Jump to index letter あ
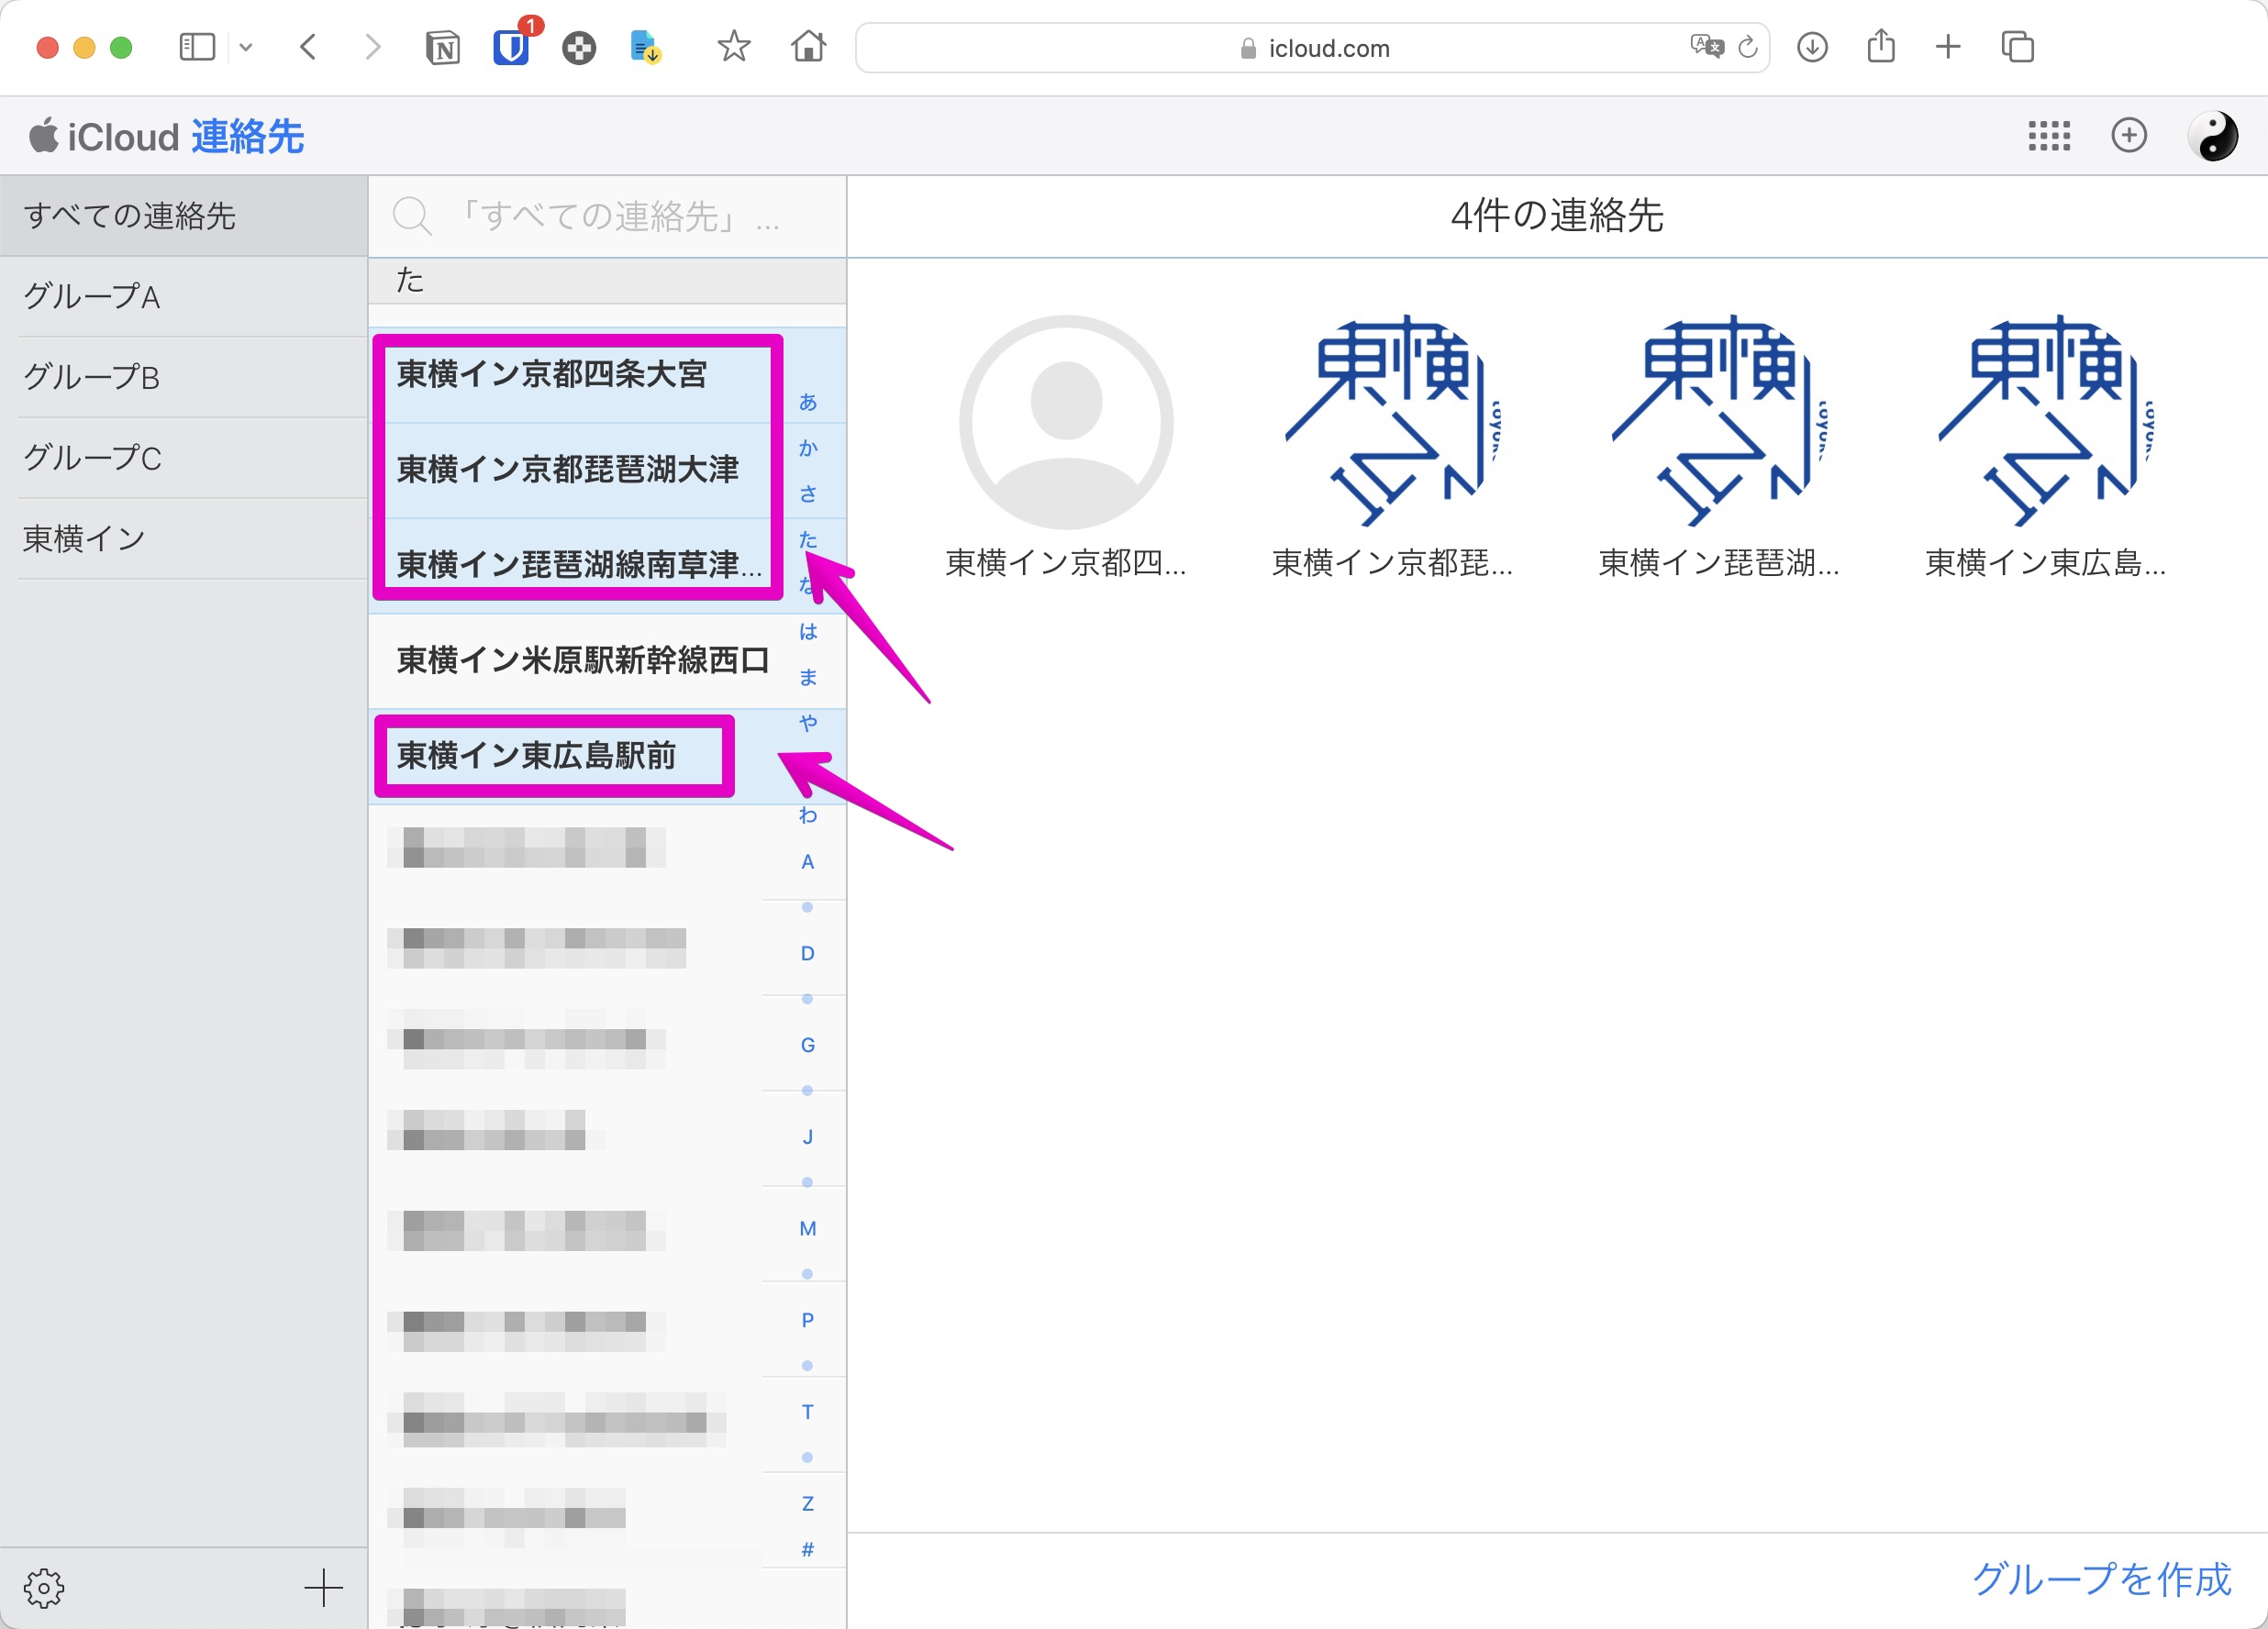 point(807,402)
